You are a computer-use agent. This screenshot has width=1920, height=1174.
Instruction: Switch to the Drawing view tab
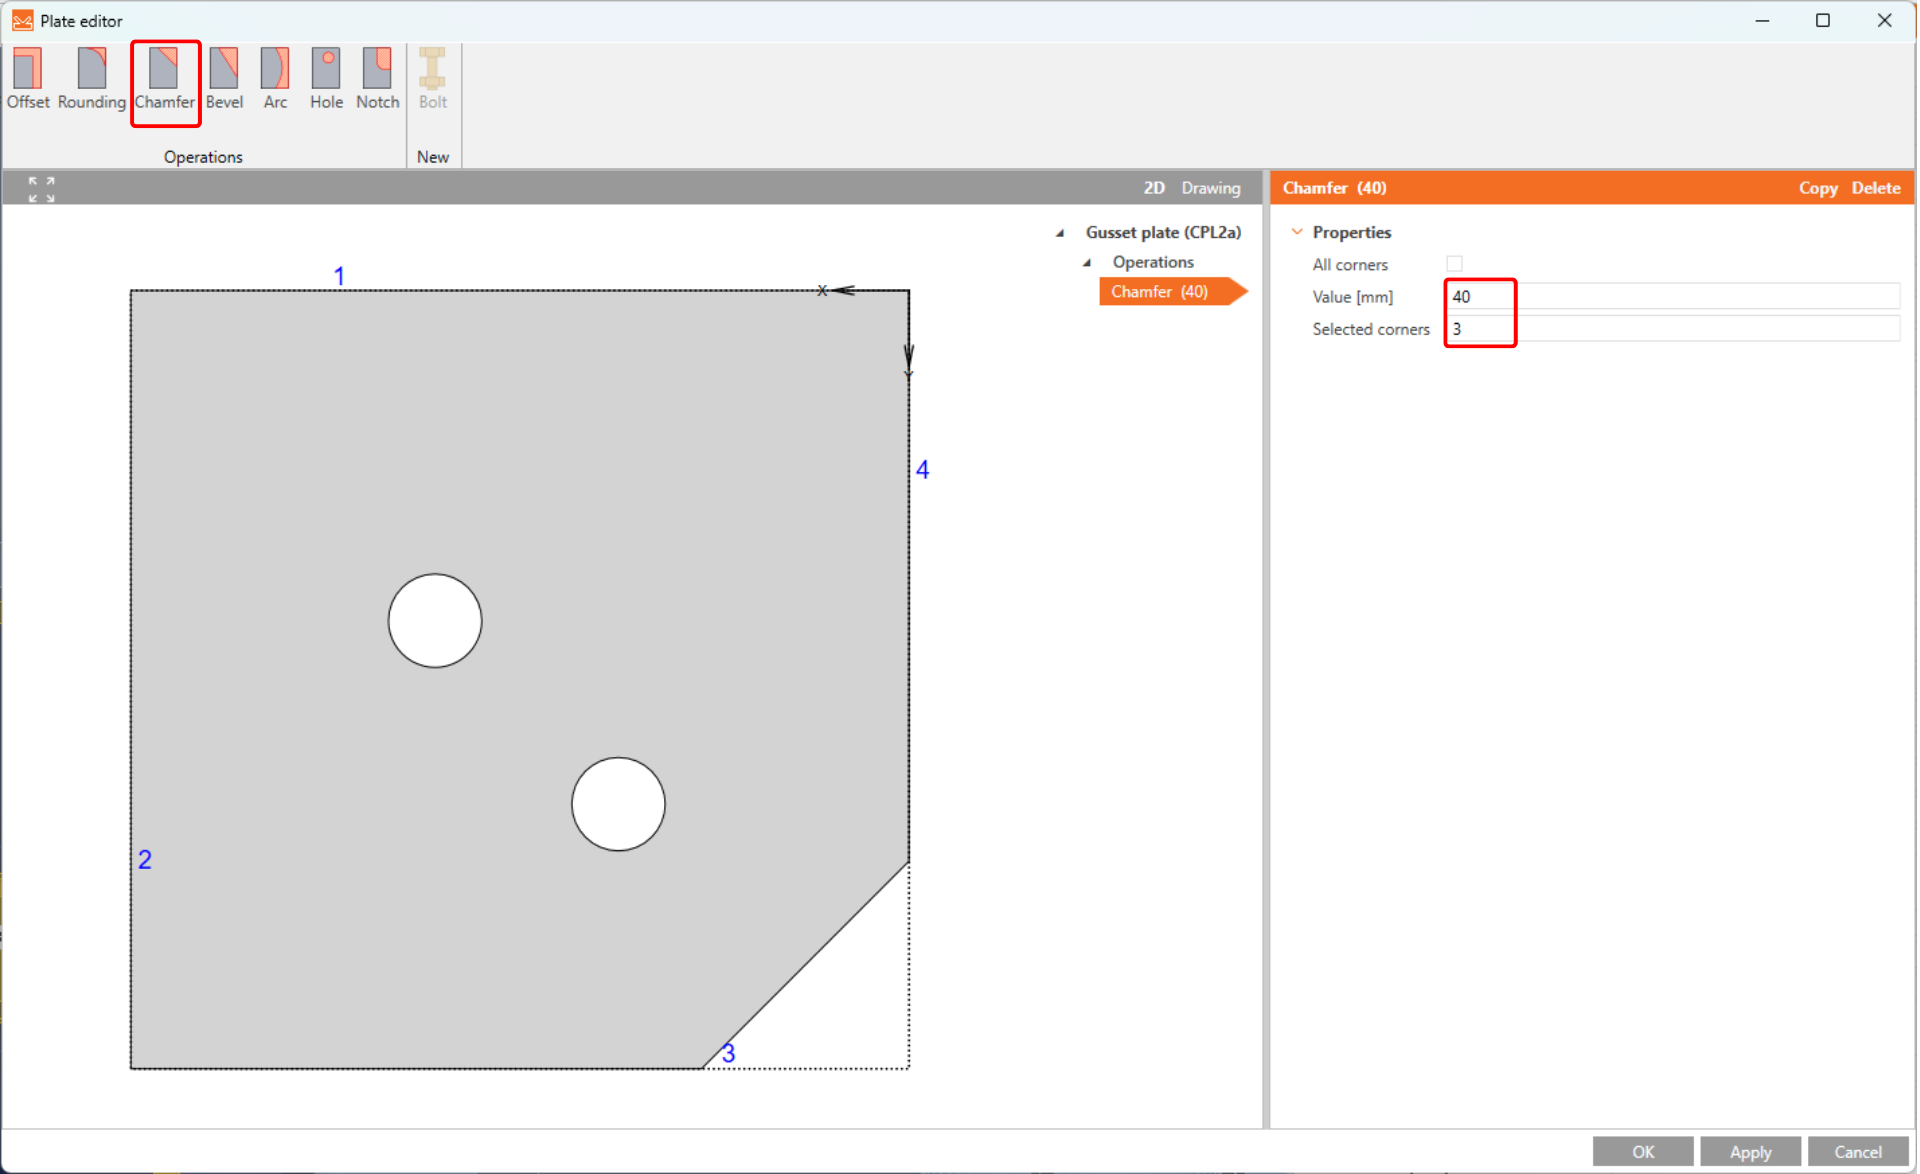pyautogui.click(x=1210, y=188)
